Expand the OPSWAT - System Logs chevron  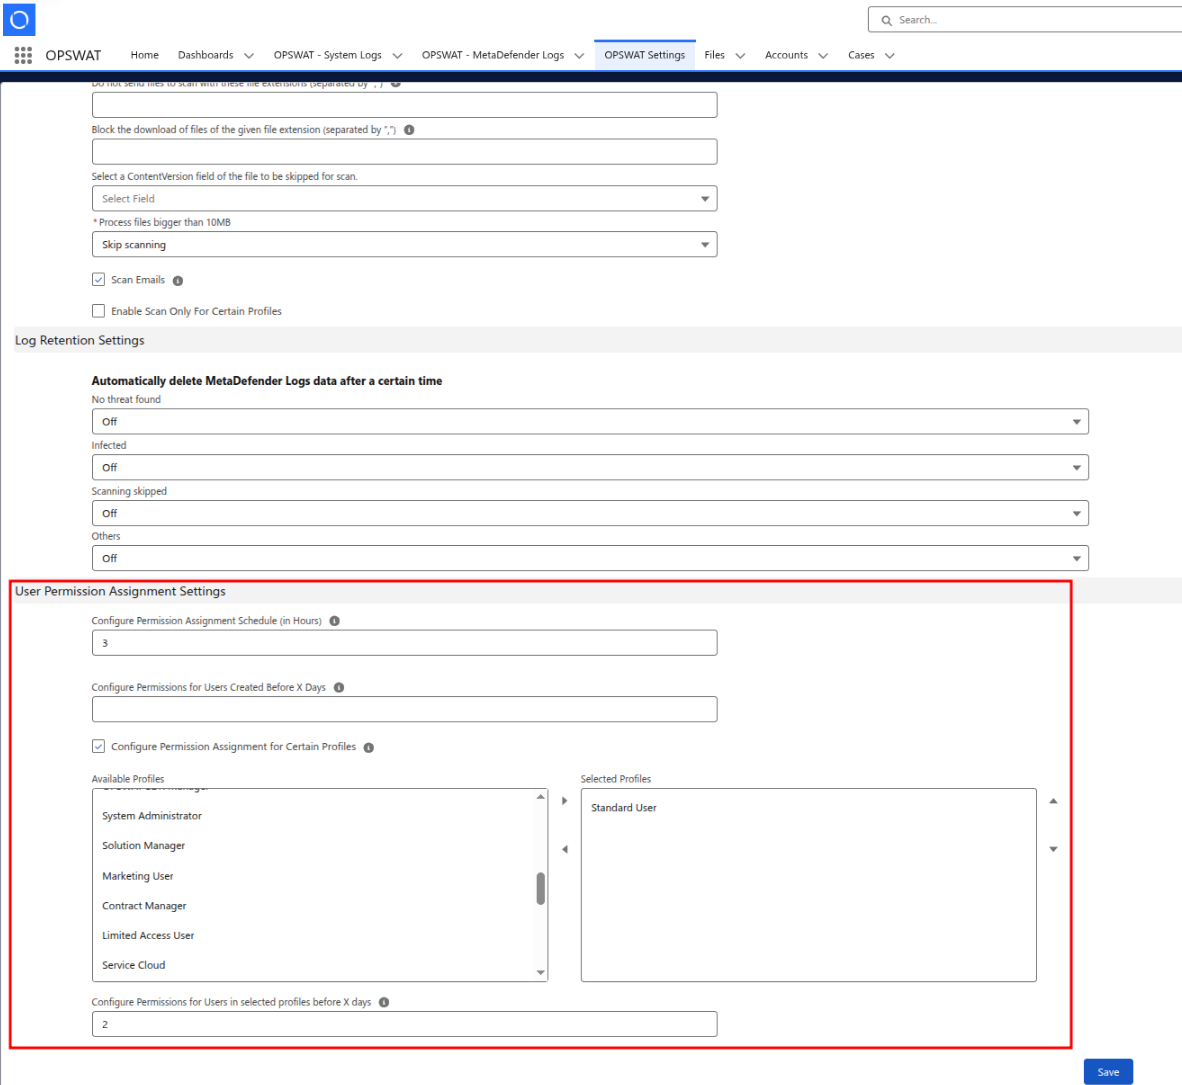[397, 56]
